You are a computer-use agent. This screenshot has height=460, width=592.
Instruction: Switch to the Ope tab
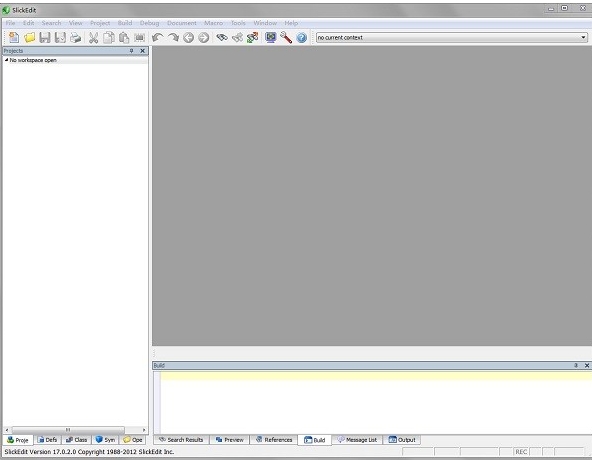click(x=133, y=440)
